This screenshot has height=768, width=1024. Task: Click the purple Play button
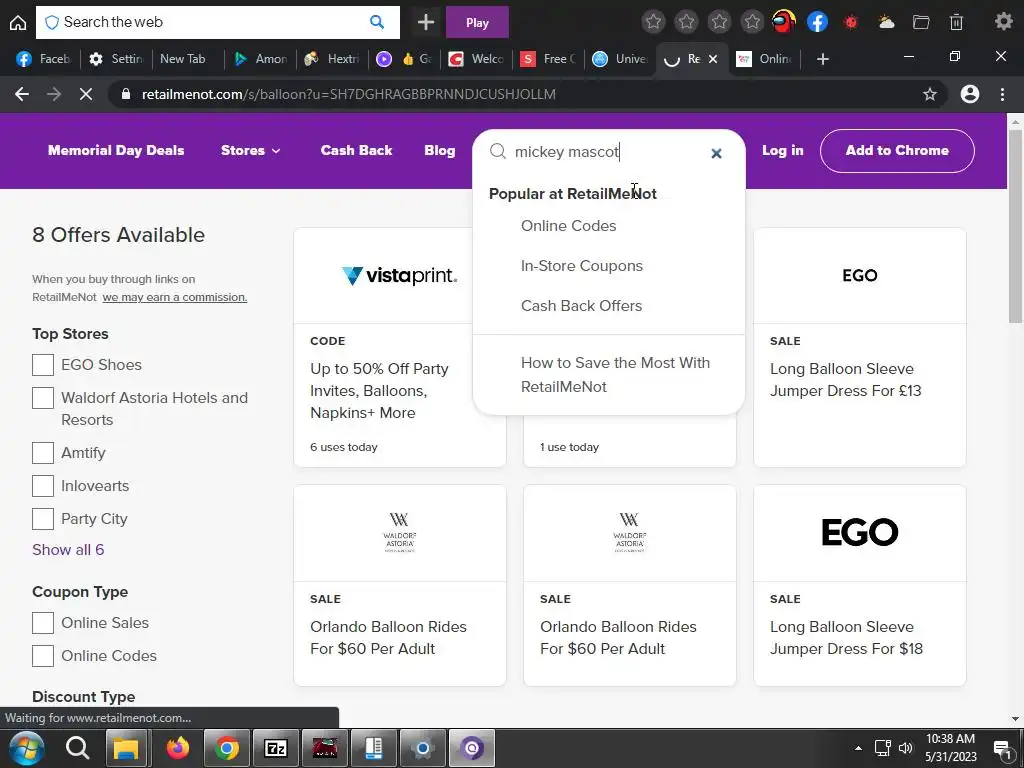pyautogui.click(x=477, y=22)
